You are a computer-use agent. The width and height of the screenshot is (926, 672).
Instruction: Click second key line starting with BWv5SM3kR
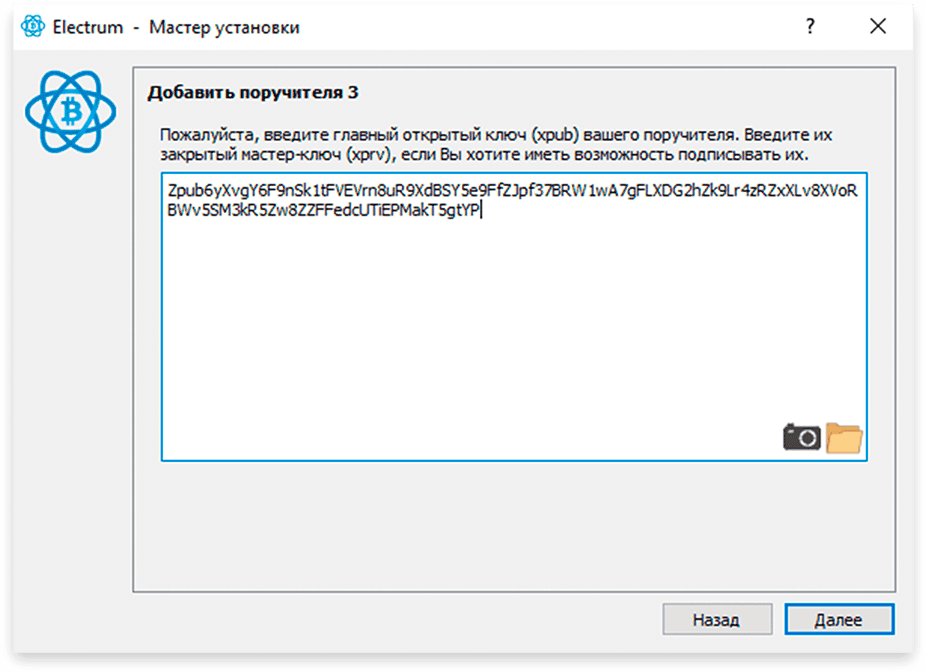[324, 210]
